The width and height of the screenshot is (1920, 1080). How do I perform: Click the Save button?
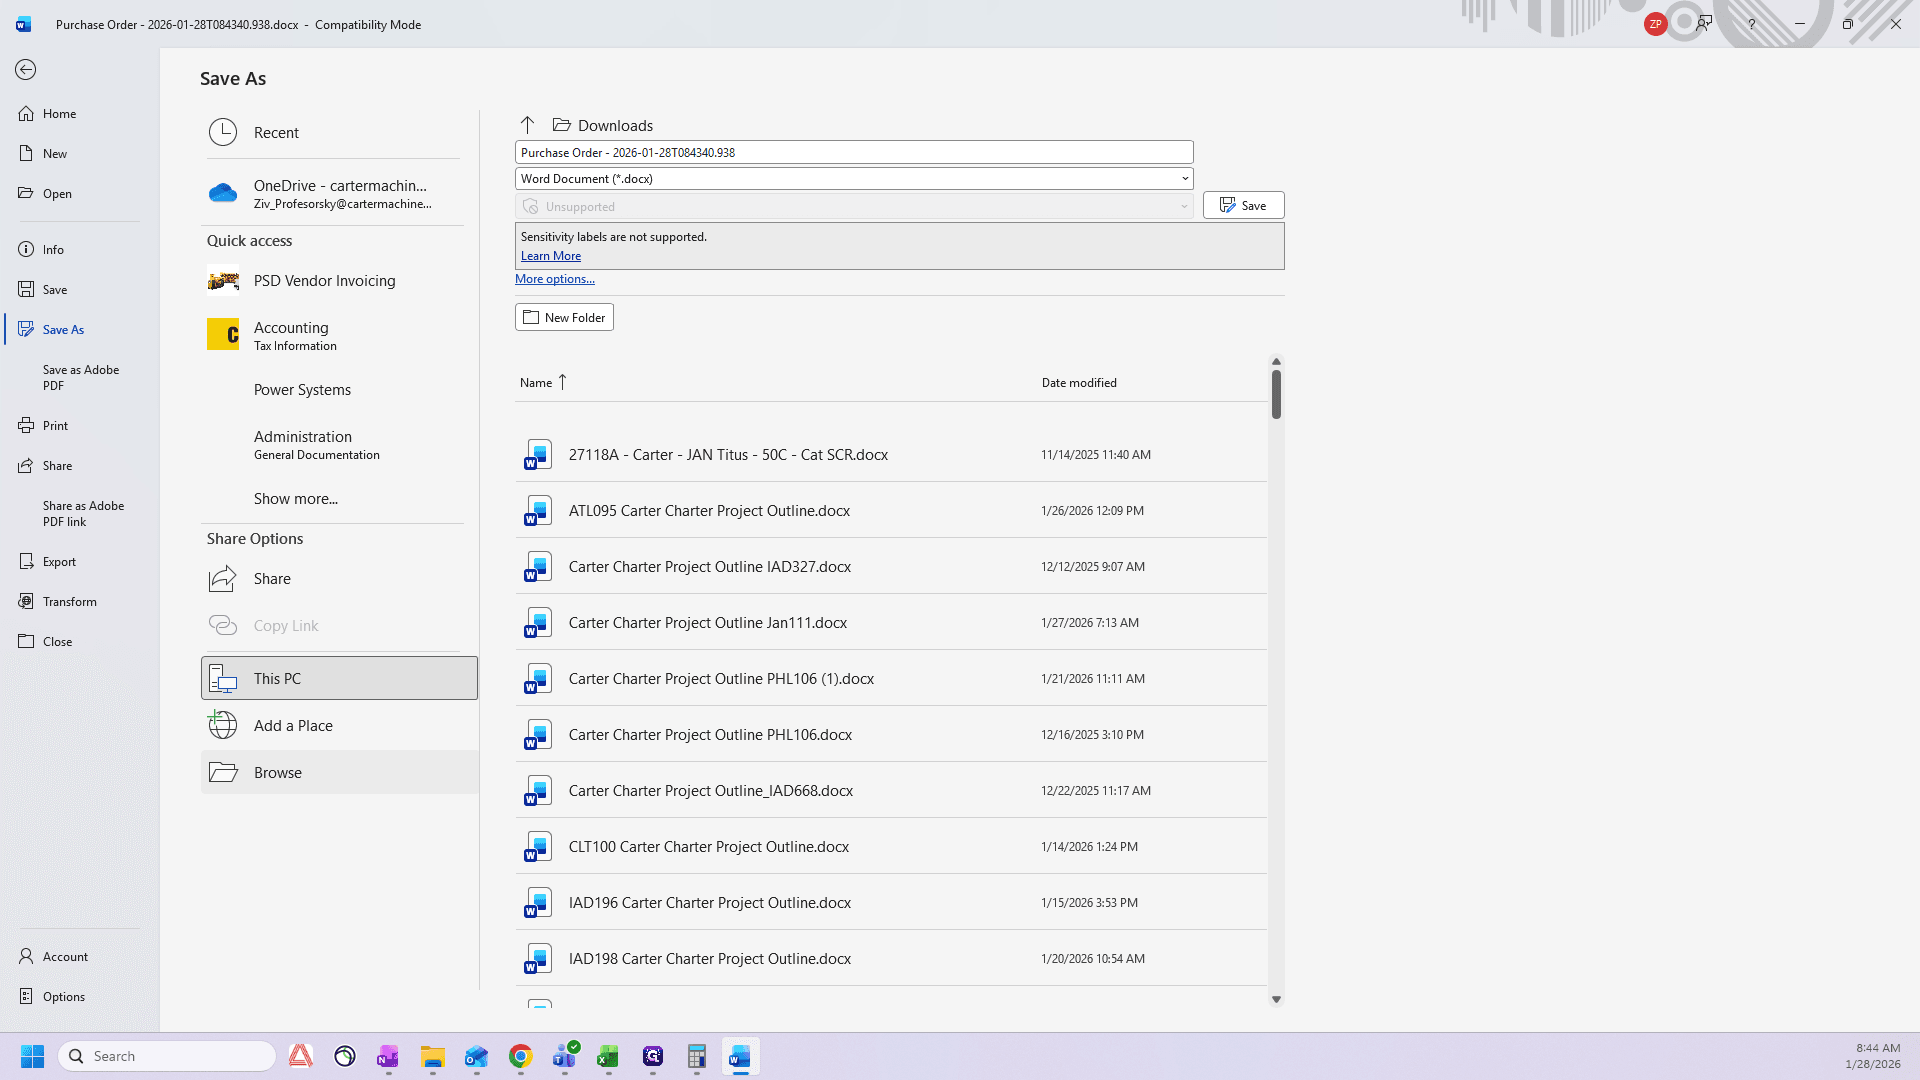click(x=1243, y=205)
